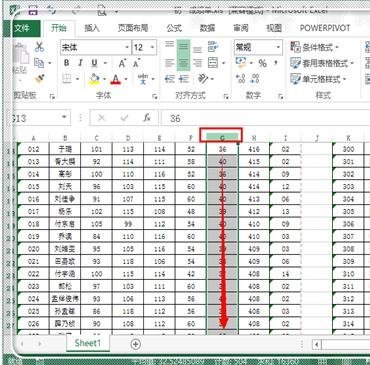Select cell containing 314
The width and height of the screenshot is (370, 365).
pyautogui.click(x=348, y=324)
